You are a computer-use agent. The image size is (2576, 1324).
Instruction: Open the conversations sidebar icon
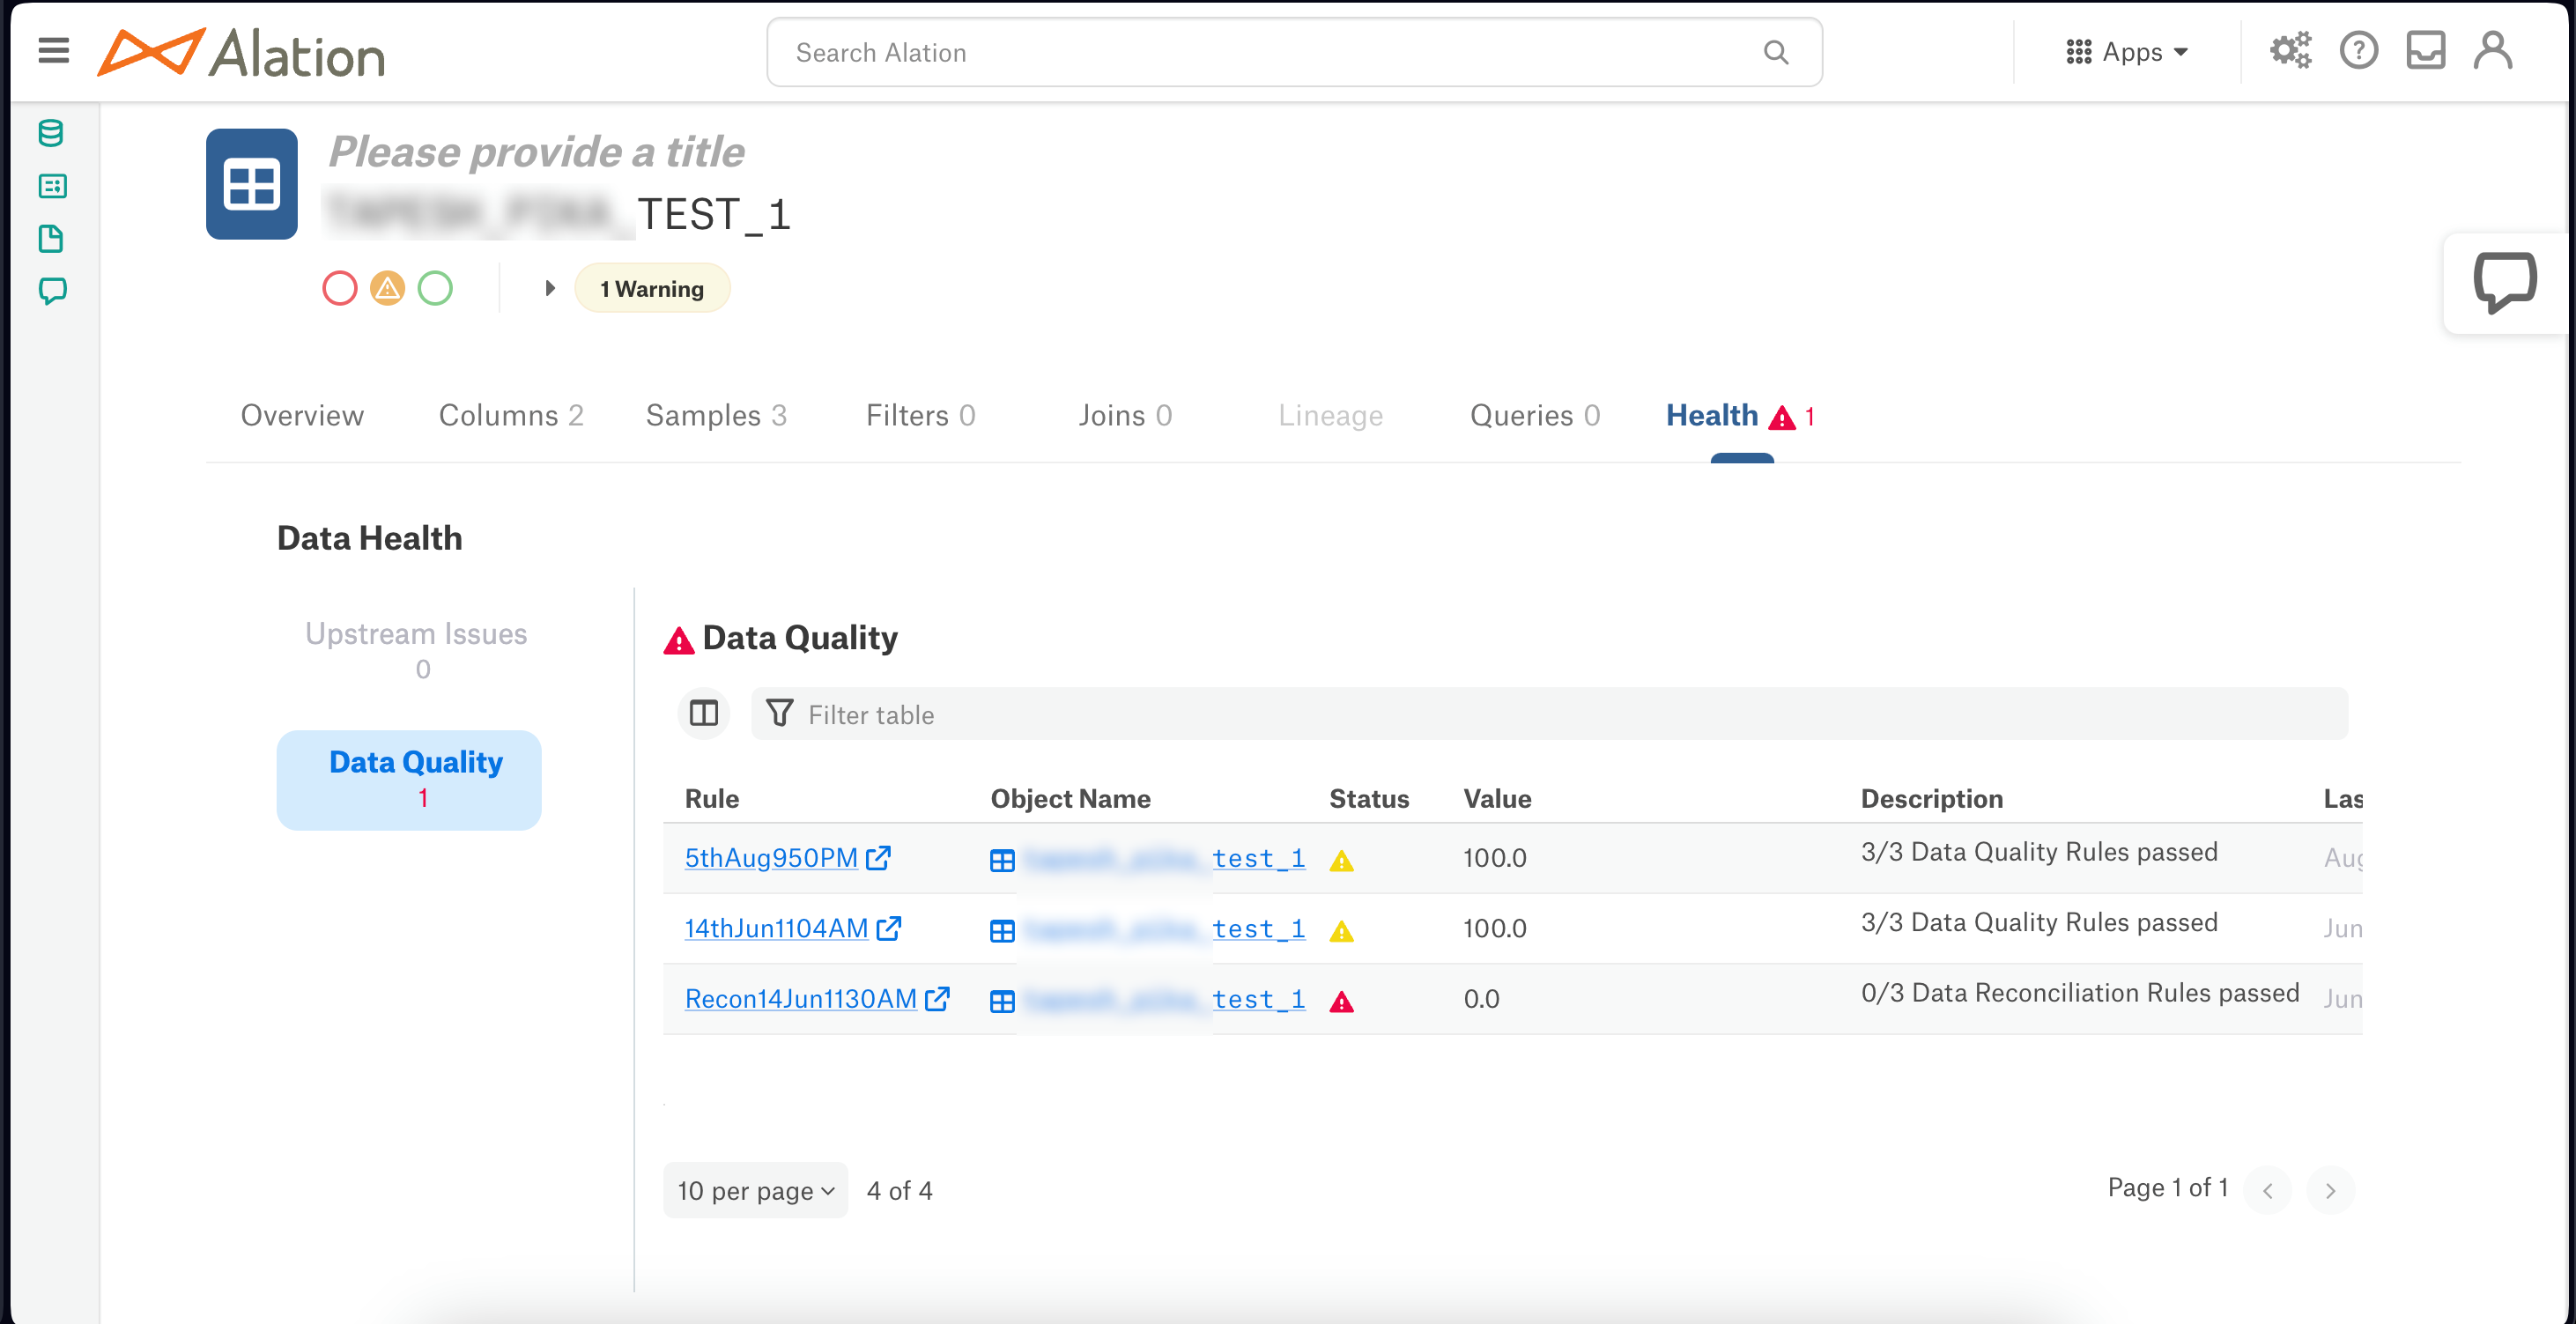tap(51, 291)
